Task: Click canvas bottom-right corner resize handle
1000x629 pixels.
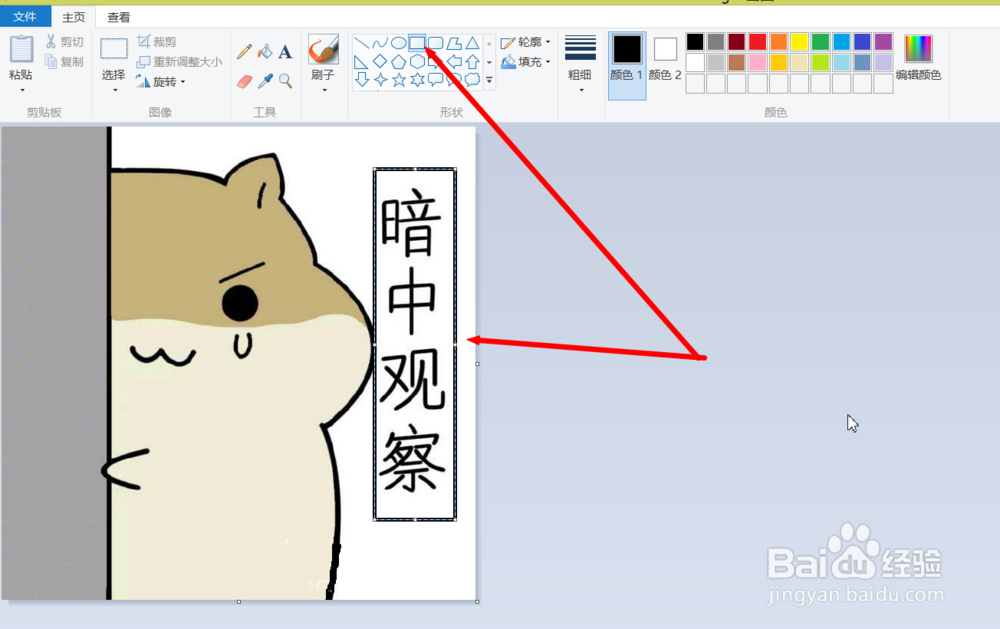Action: point(477,602)
